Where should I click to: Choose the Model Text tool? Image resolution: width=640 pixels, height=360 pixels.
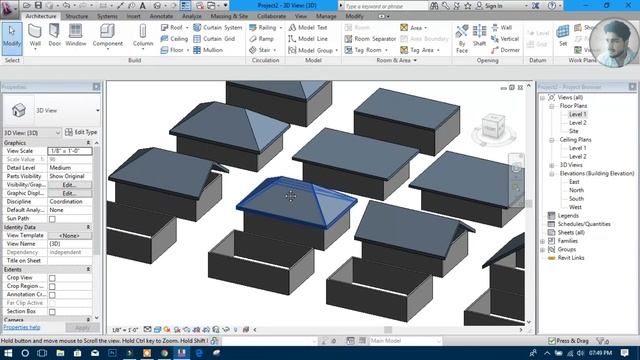pos(308,27)
